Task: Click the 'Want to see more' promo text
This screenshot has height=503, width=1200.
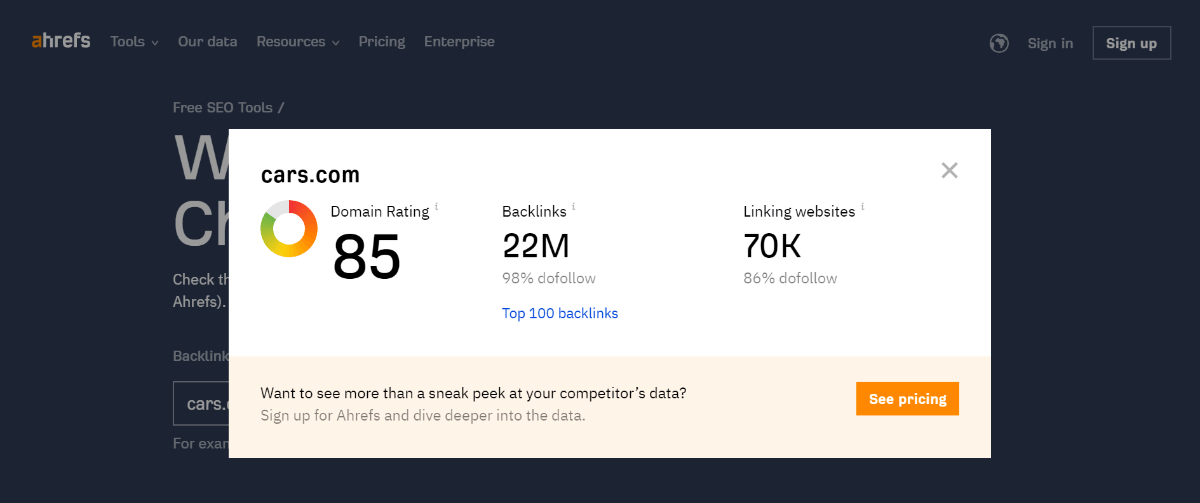Action: (474, 393)
